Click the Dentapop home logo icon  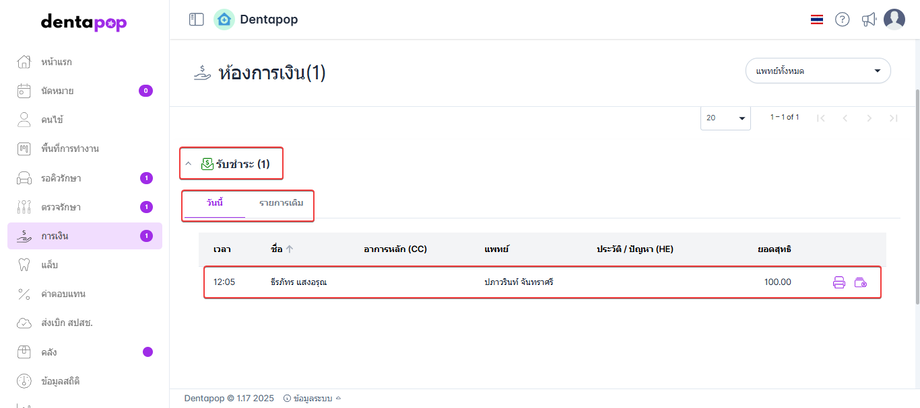224,19
